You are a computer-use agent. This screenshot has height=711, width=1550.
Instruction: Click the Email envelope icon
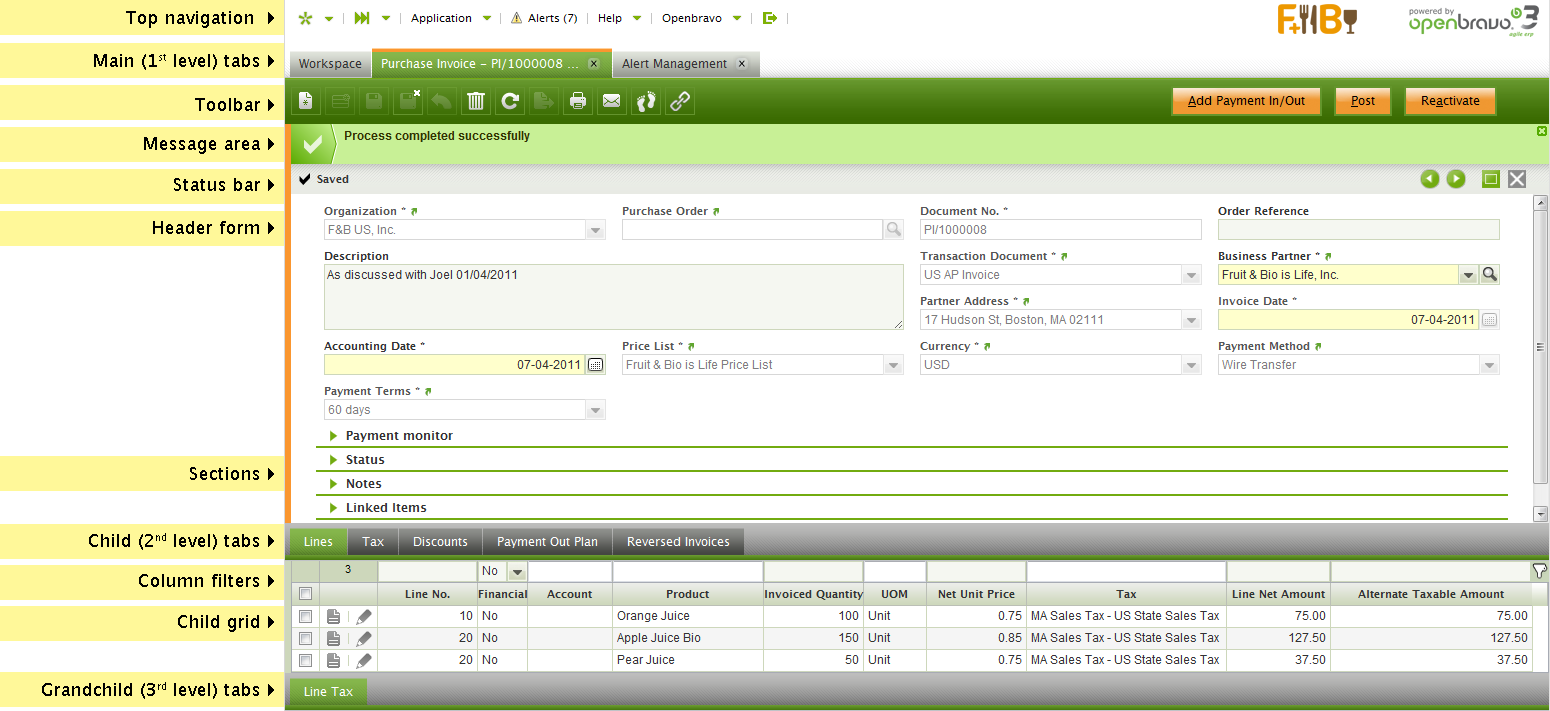pyautogui.click(x=612, y=101)
